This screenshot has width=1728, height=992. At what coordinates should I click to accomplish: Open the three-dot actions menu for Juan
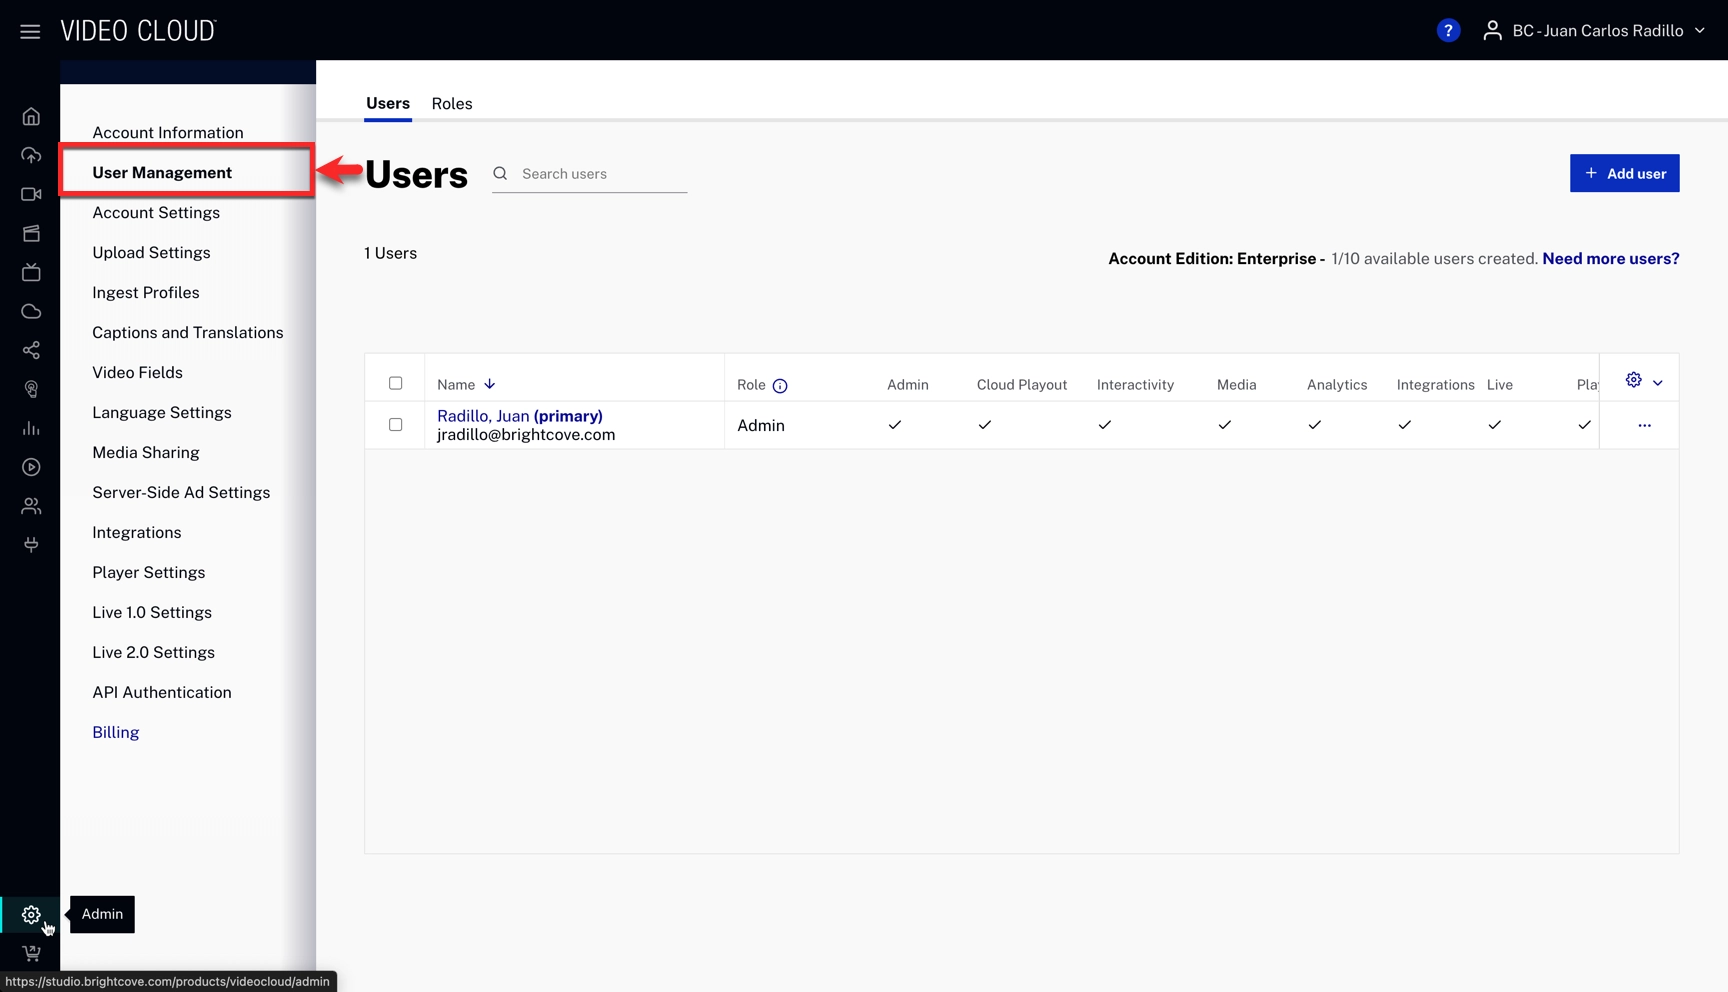[x=1644, y=425]
